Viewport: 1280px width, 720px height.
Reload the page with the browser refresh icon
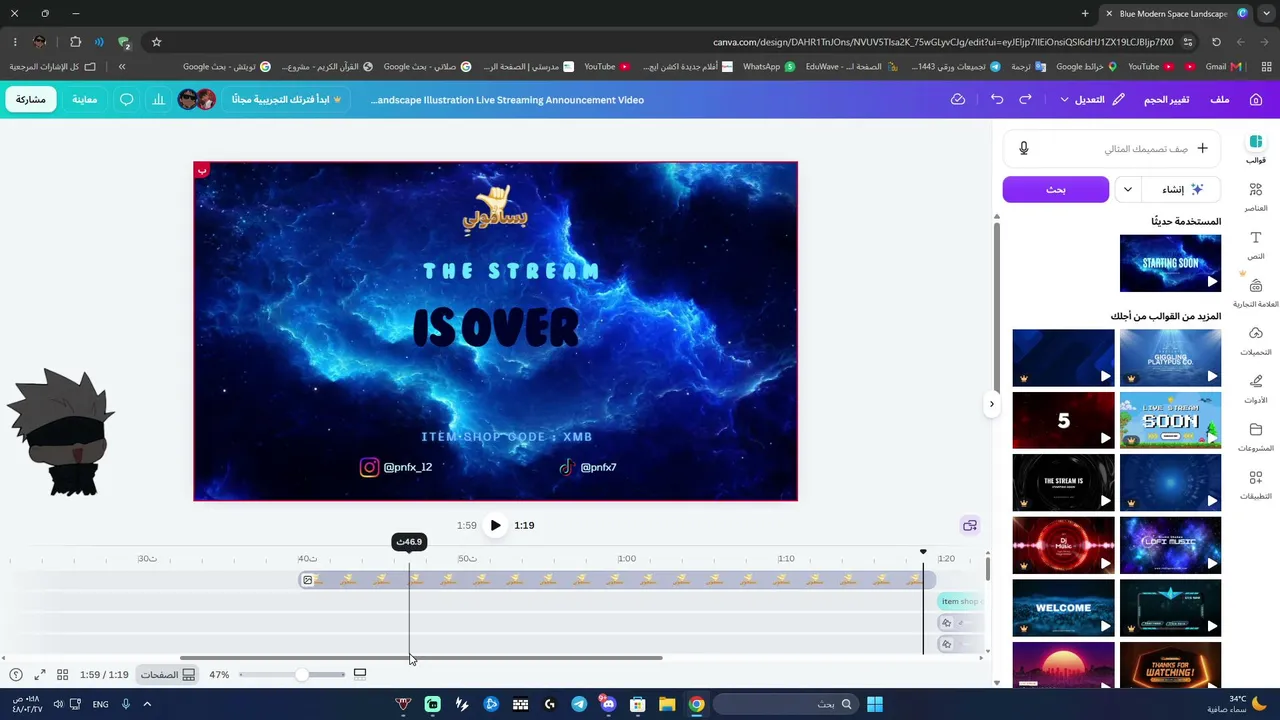click(1216, 42)
